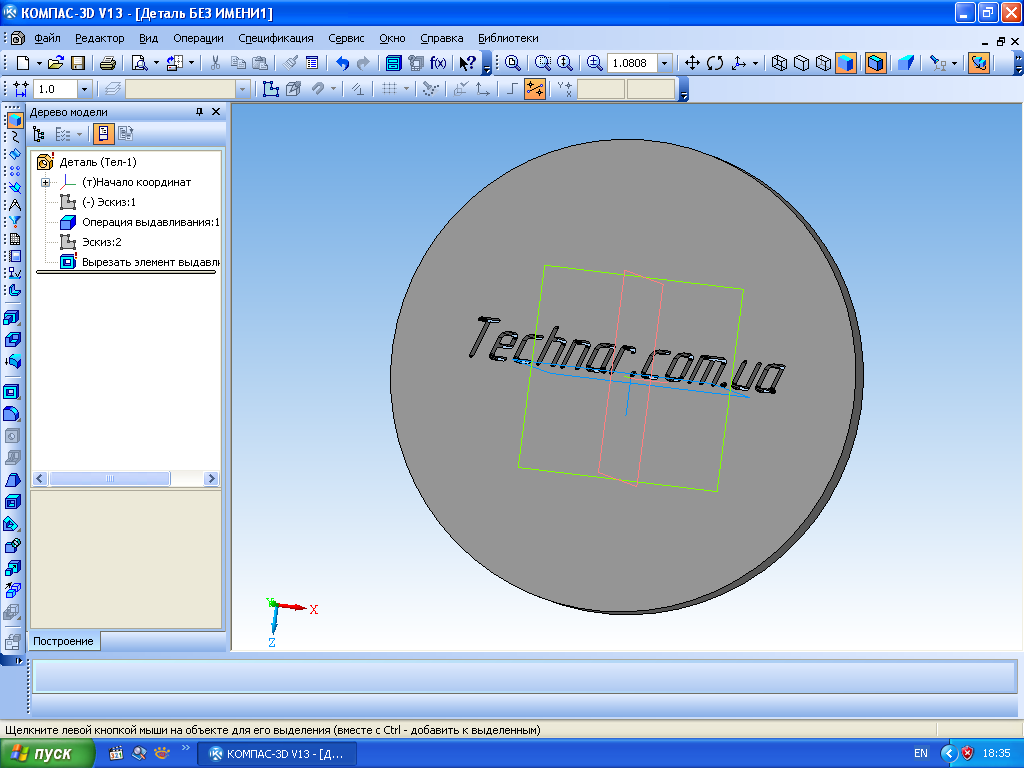Click the Windows пуск Start button
Image resolution: width=1024 pixels, height=768 pixels.
coord(46,754)
